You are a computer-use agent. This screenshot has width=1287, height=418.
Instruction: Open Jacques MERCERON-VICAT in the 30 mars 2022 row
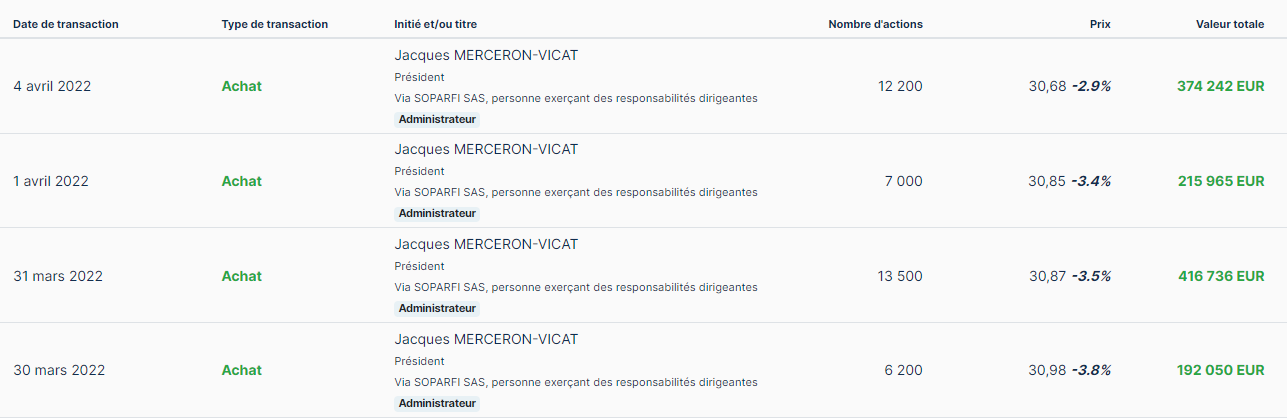pyautogui.click(x=486, y=339)
